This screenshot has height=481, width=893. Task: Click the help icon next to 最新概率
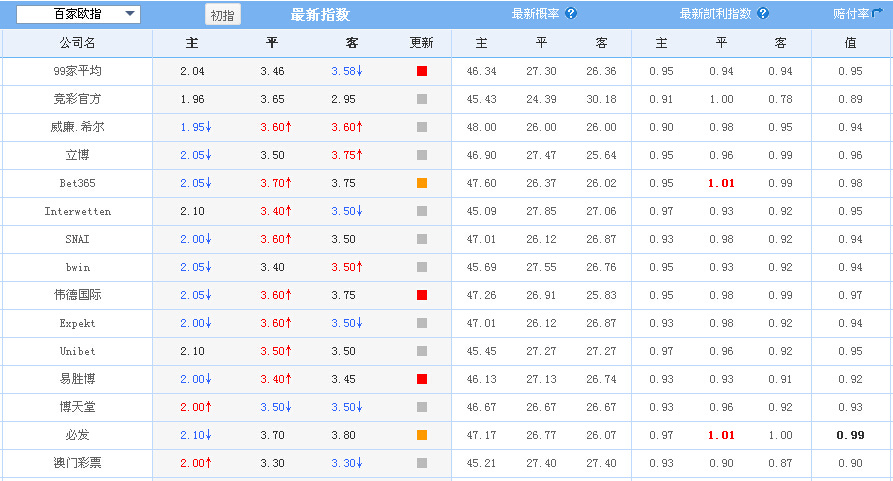click(x=571, y=14)
